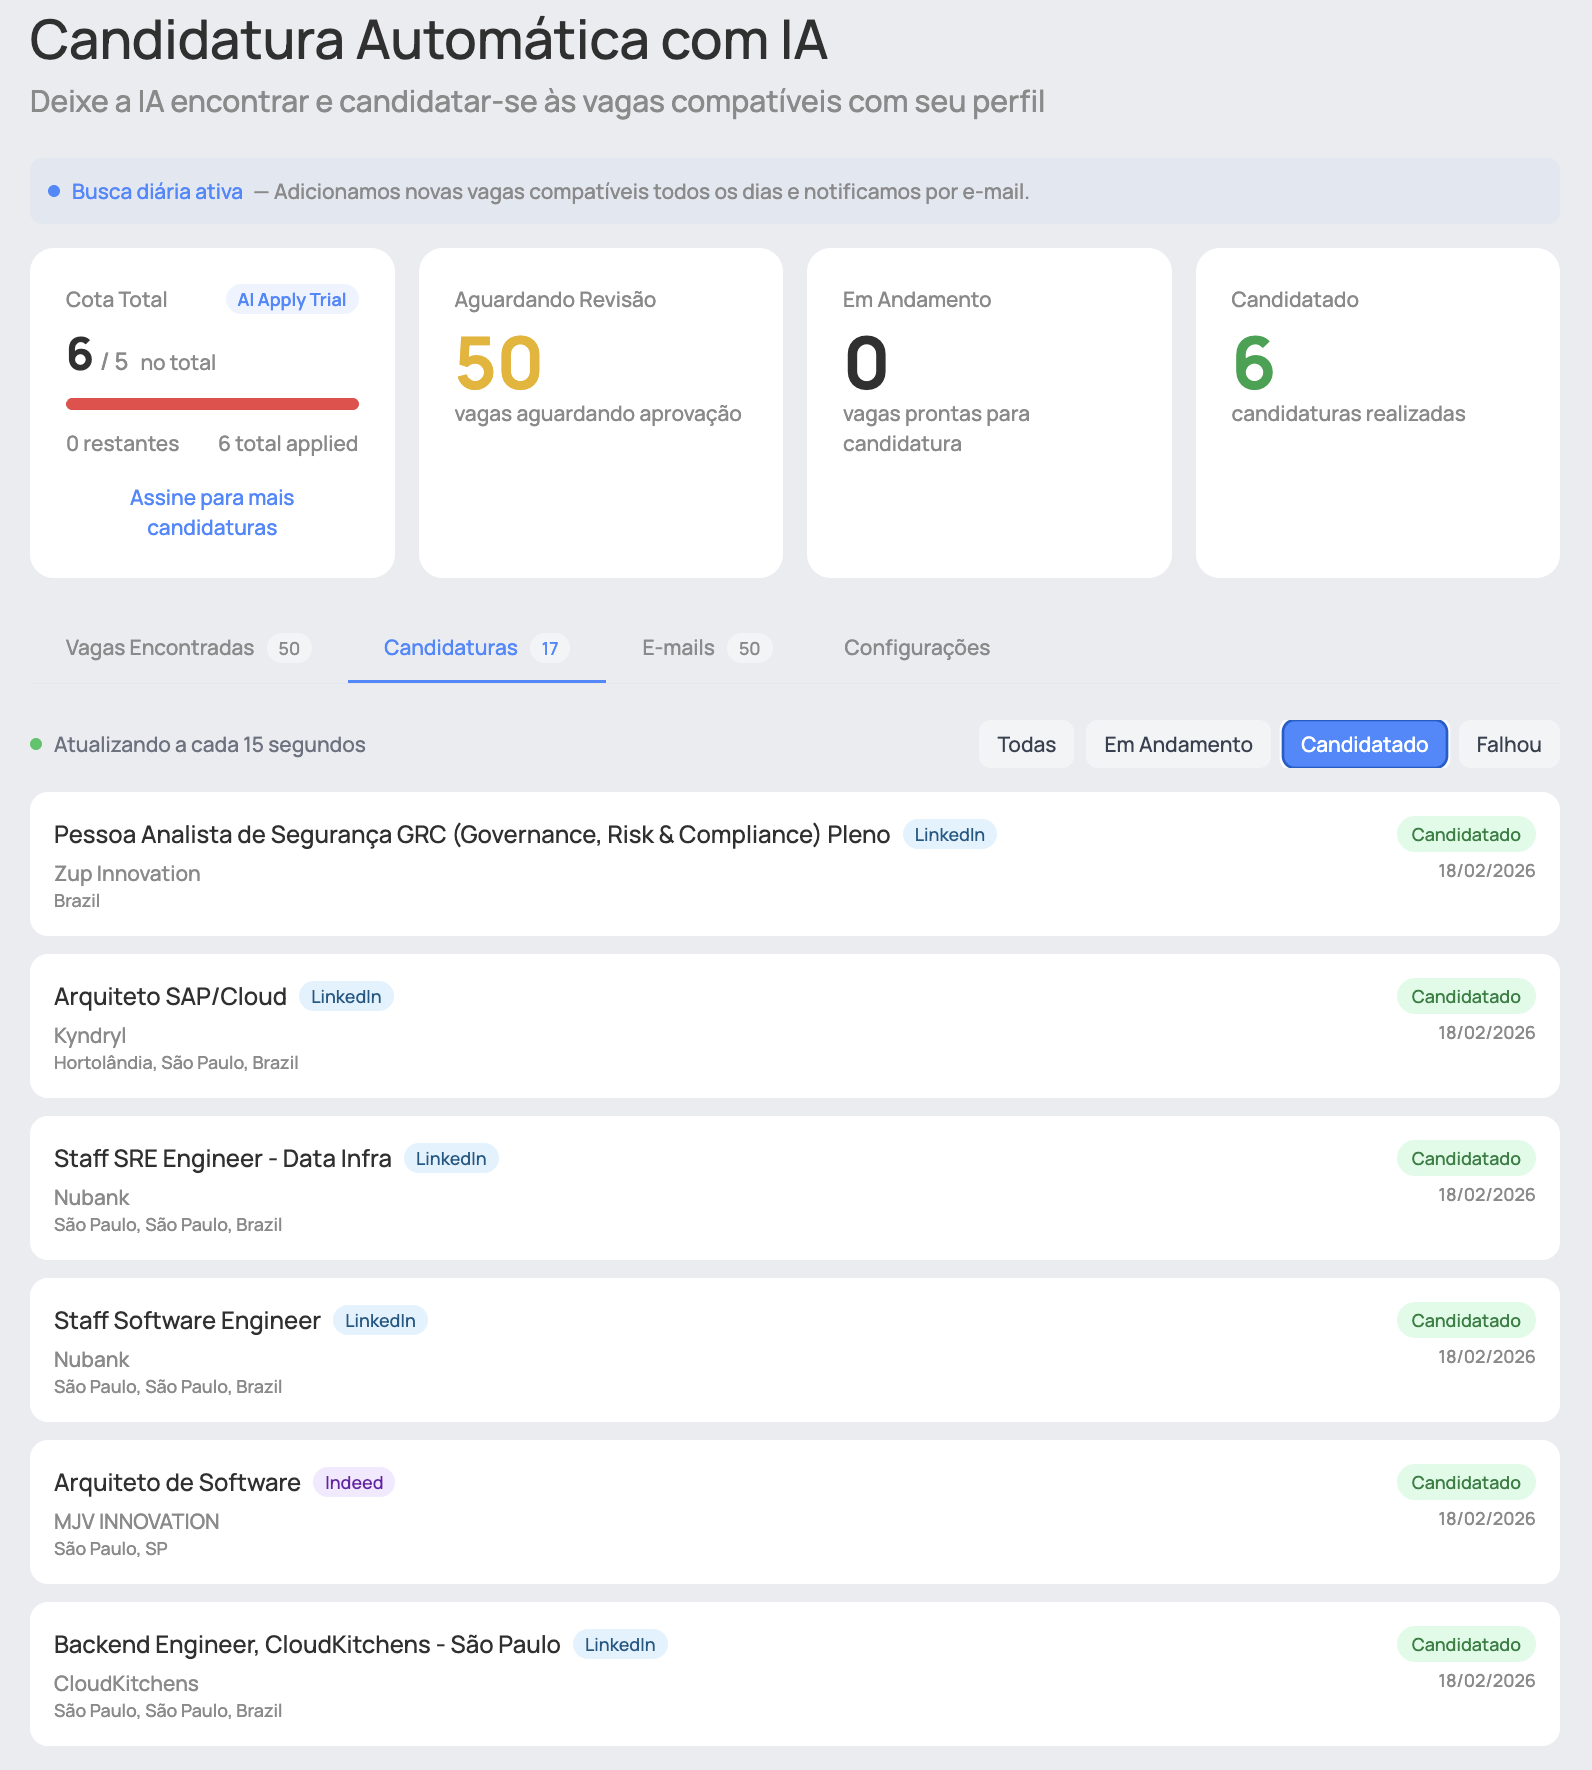The height and width of the screenshot is (1770, 1592).
Task: Select the Candidatado filter button
Action: (x=1364, y=744)
